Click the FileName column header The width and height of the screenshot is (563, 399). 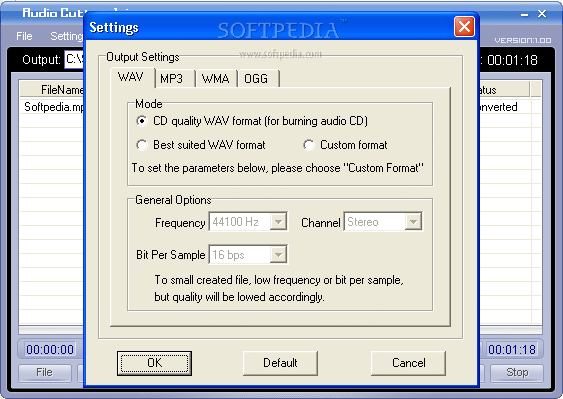tap(52, 89)
